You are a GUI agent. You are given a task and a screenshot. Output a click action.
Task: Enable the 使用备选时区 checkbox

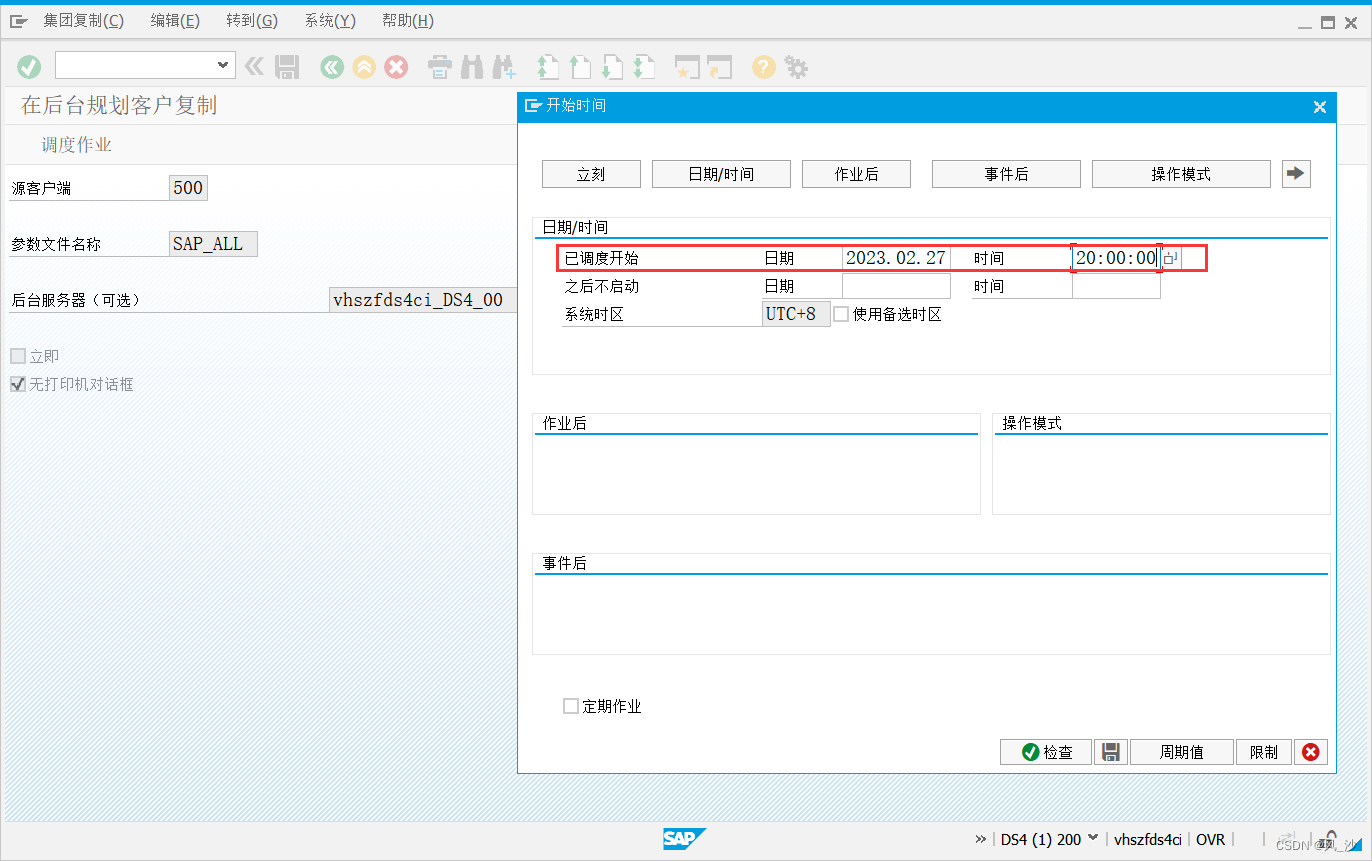[841, 314]
